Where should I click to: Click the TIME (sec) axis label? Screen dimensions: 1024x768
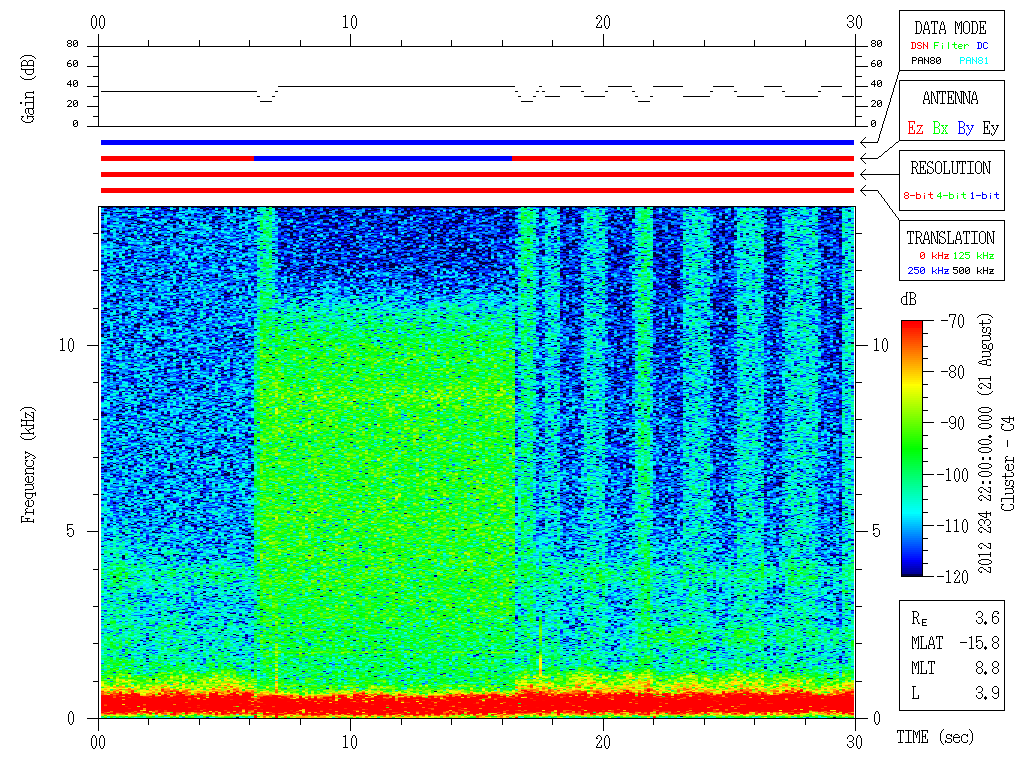(x=935, y=737)
